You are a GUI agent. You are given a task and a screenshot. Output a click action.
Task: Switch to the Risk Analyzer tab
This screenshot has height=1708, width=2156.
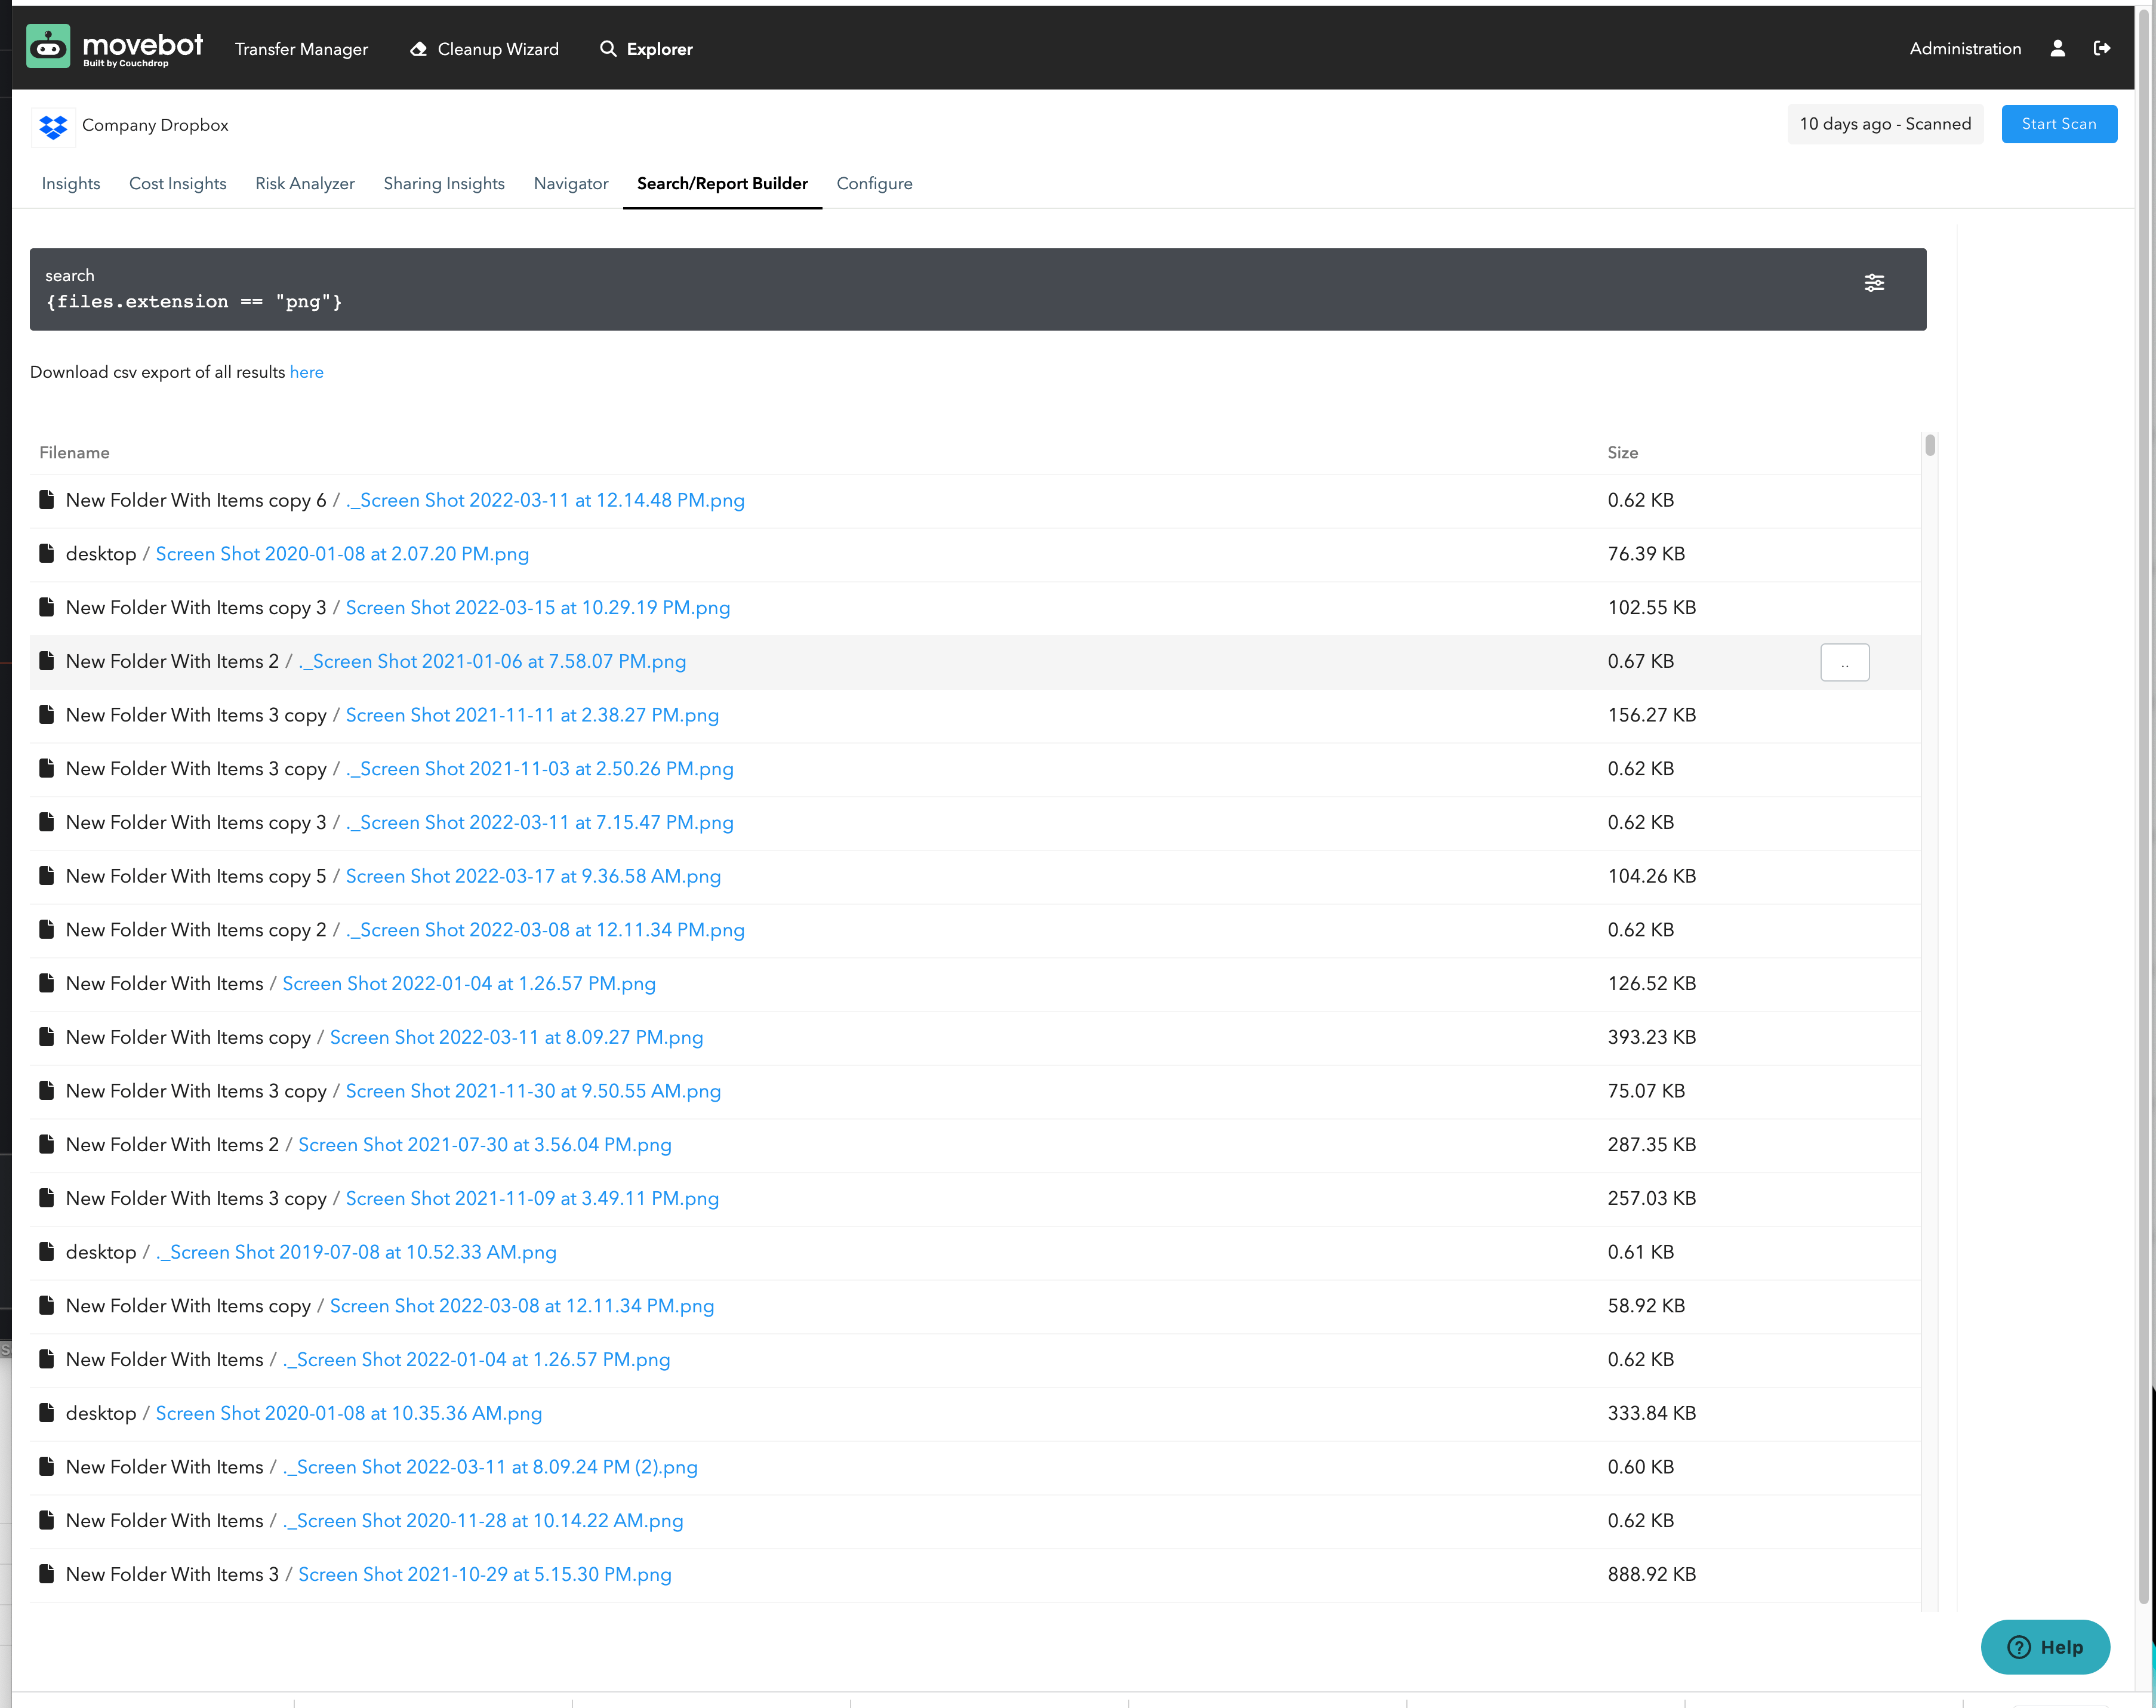(305, 184)
